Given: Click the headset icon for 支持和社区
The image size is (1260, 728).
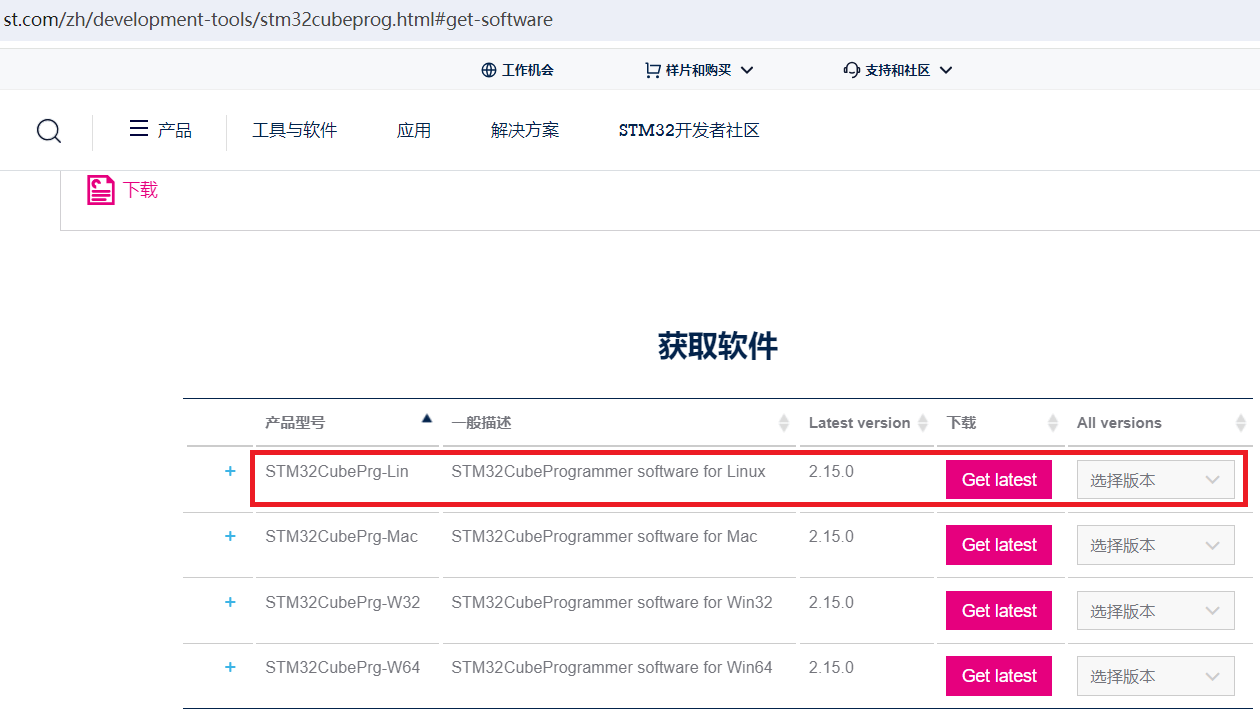Looking at the screenshot, I should coord(852,70).
